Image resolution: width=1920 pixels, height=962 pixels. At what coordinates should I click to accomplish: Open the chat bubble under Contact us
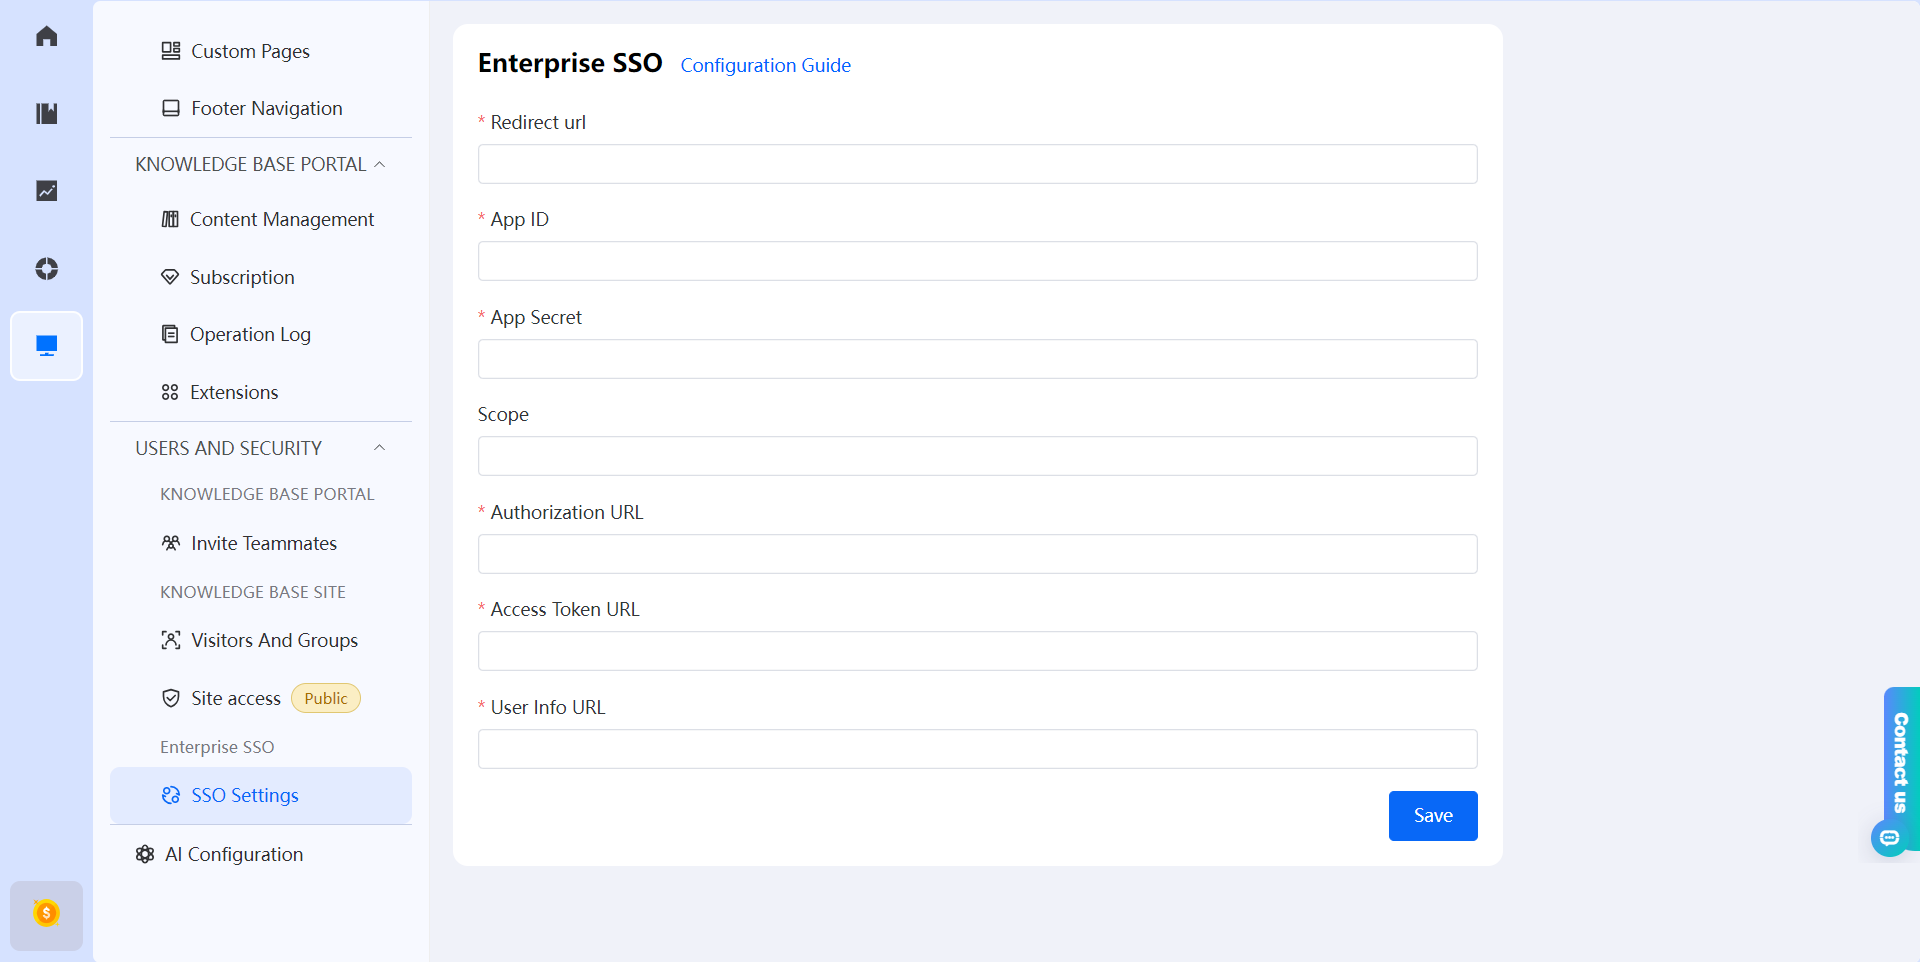pos(1891,838)
